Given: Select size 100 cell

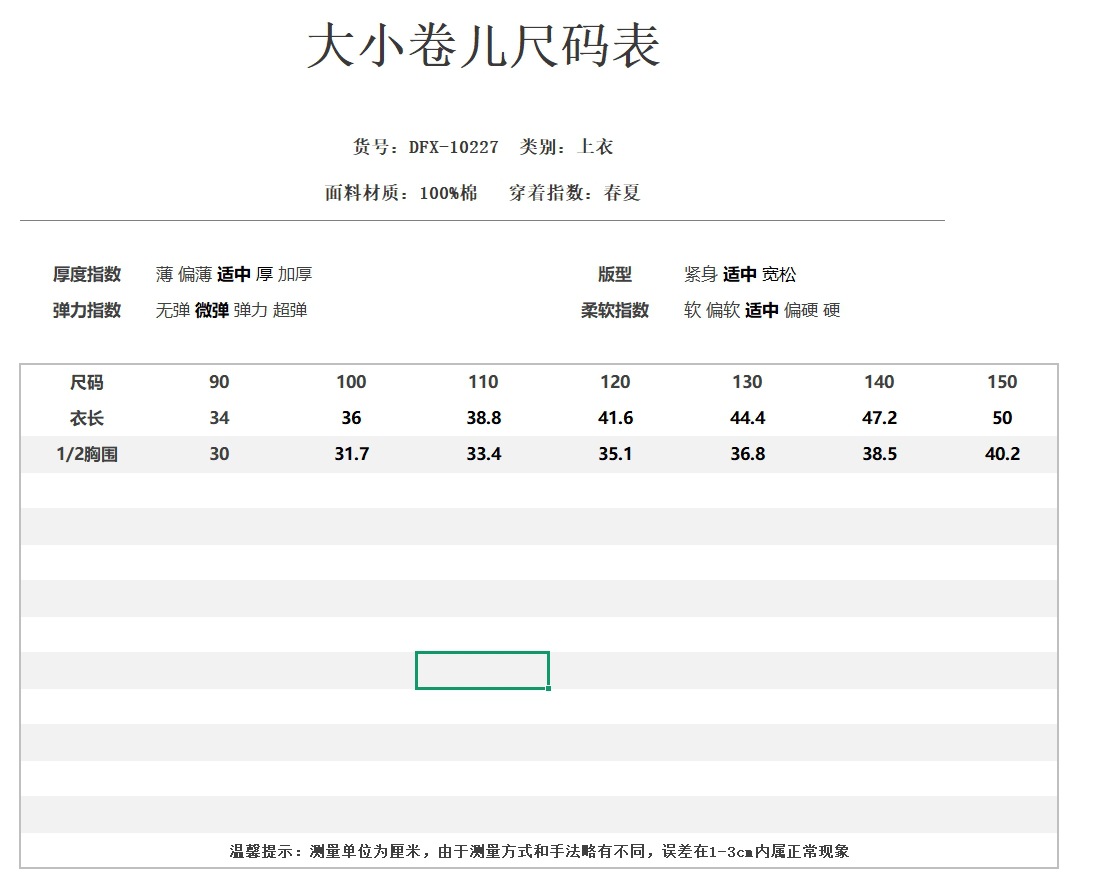Looking at the screenshot, I should 351,382.
